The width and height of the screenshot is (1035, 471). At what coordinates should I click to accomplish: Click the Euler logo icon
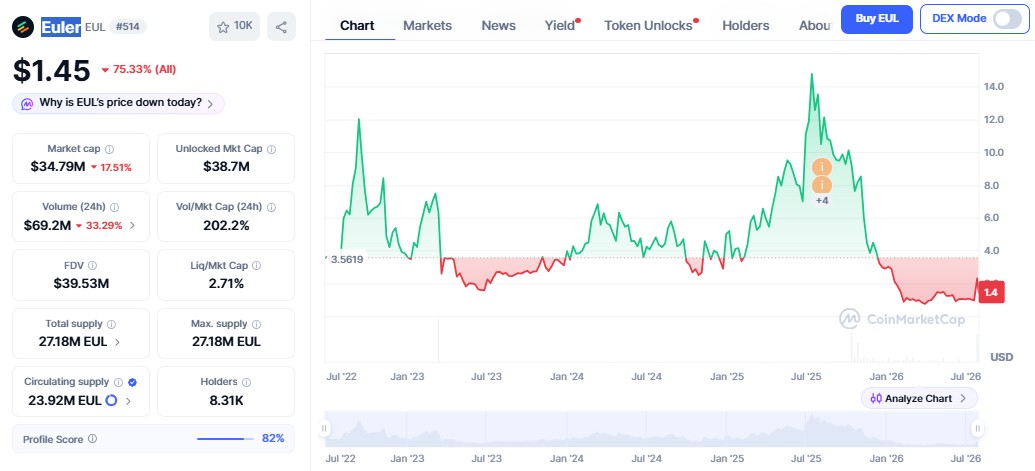[x=23, y=27]
